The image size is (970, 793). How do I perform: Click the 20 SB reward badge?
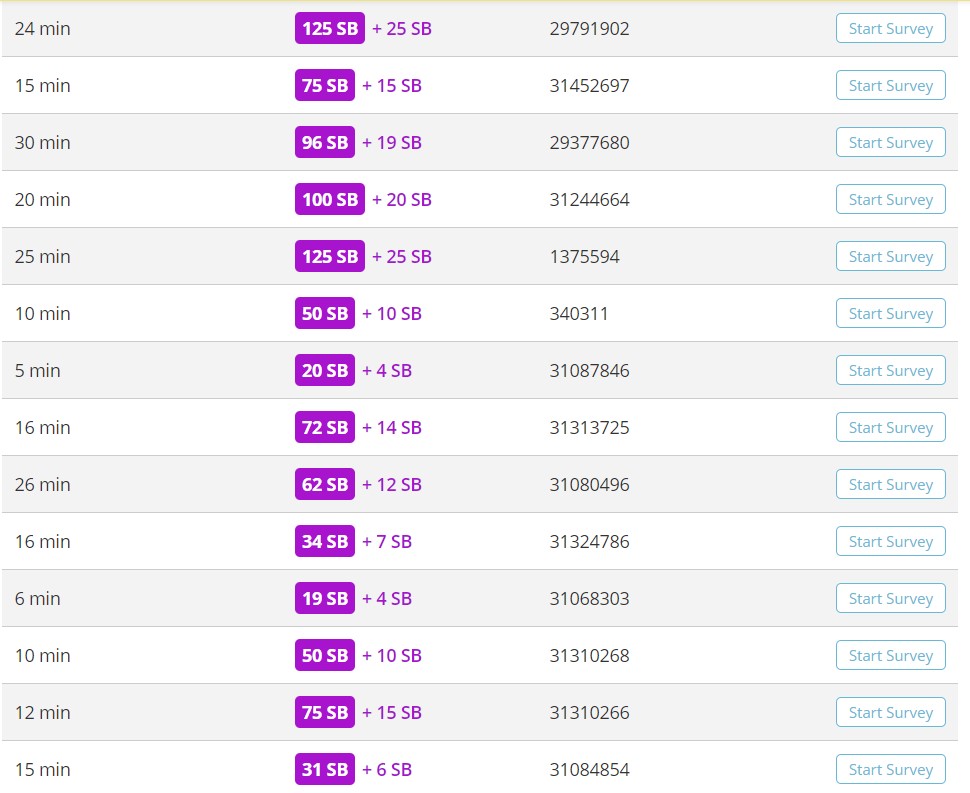coord(325,371)
